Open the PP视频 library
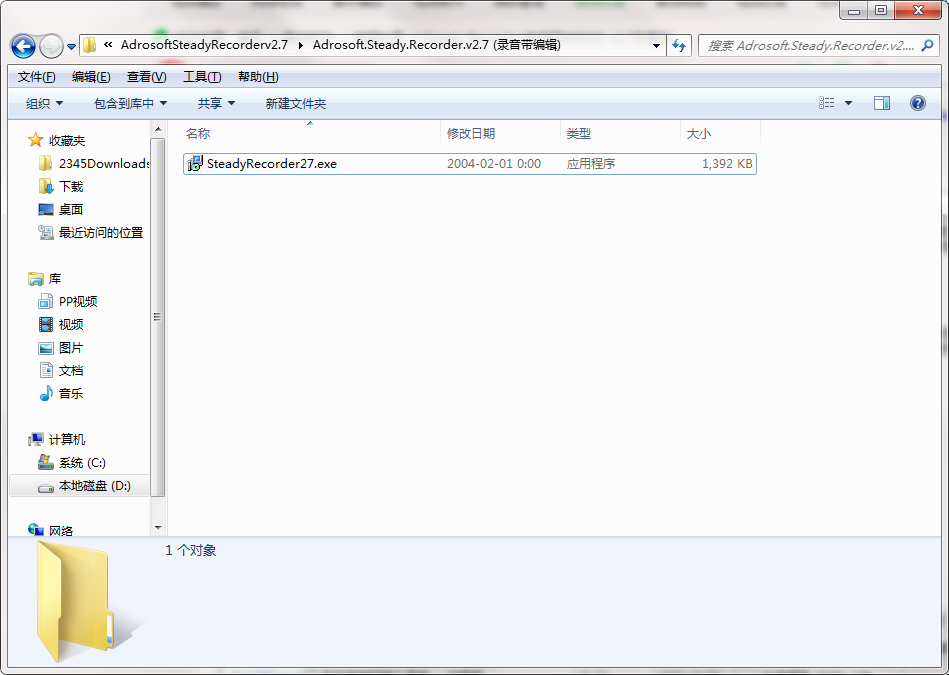The width and height of the screenshot is (949, 675). [77, 301]
